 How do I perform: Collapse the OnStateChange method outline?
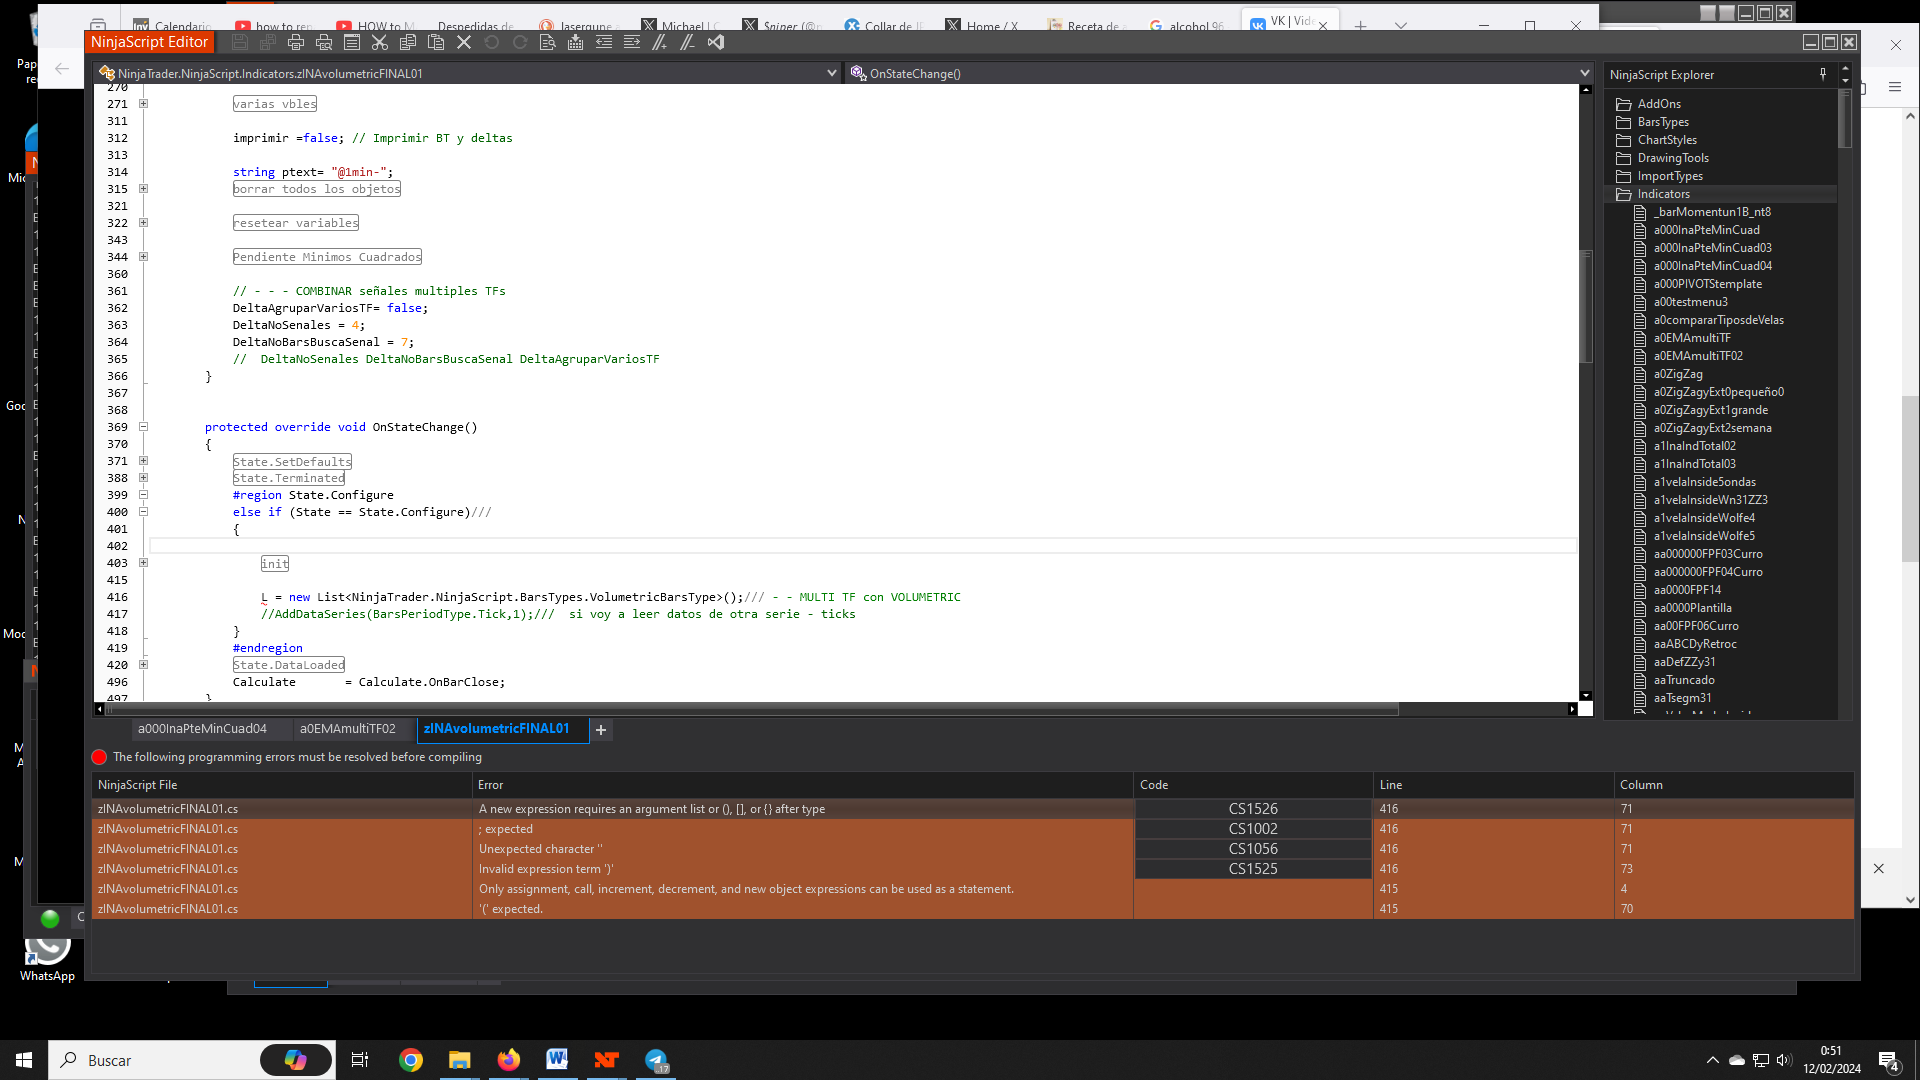coord(144,427)
